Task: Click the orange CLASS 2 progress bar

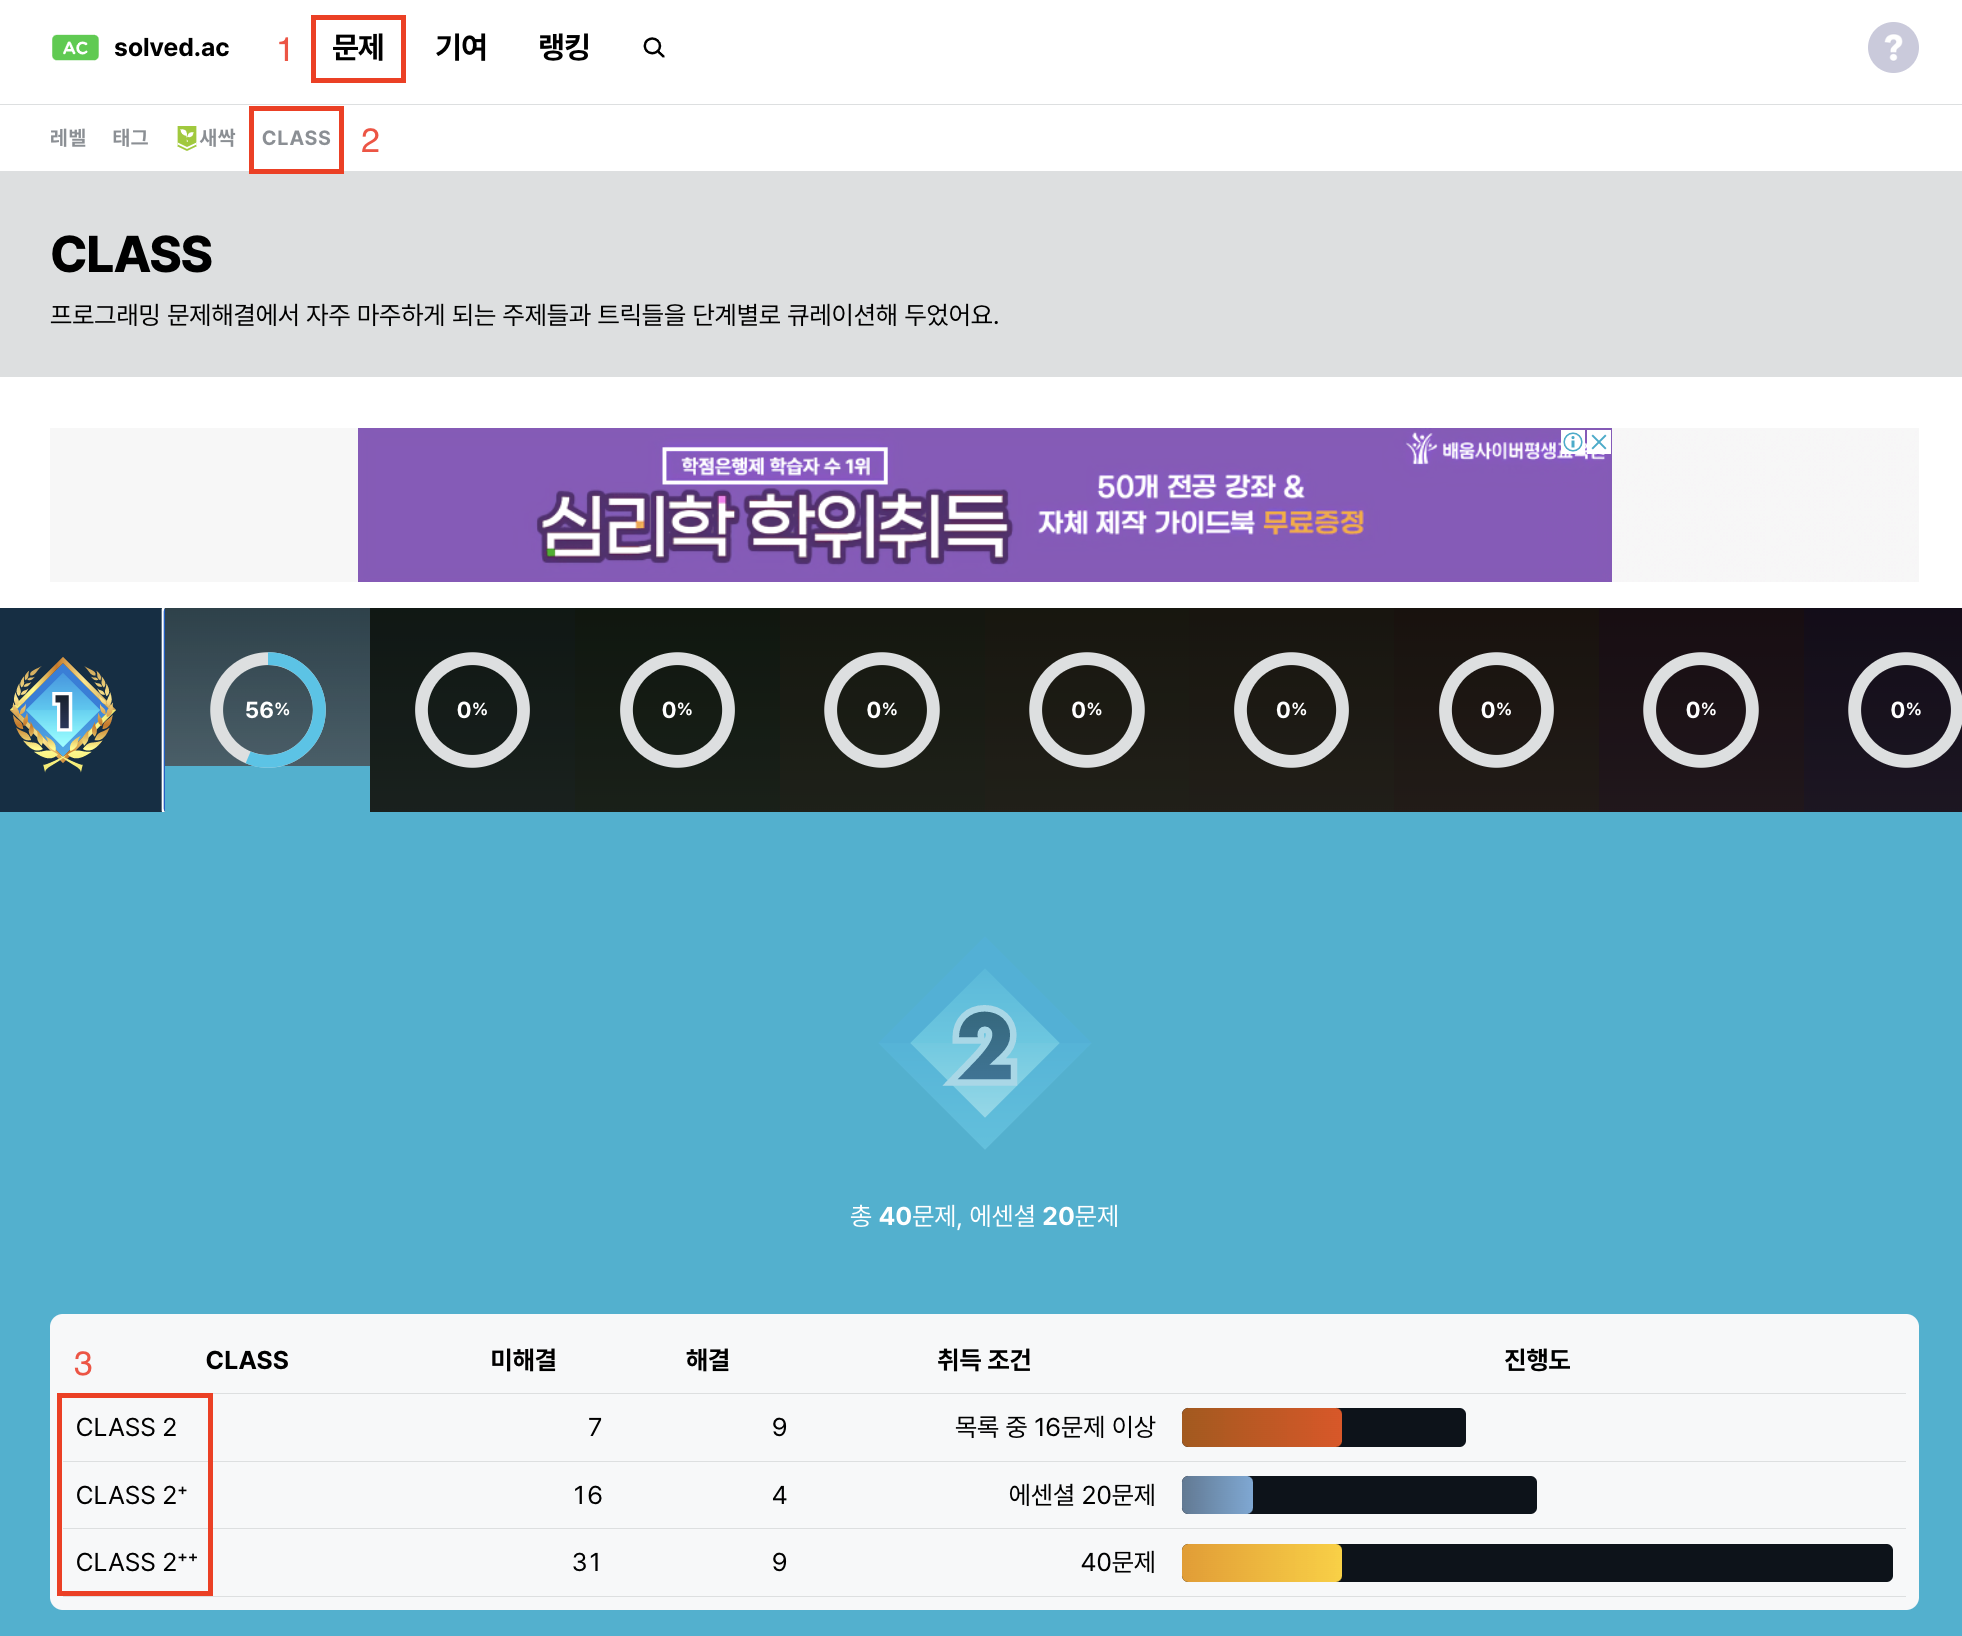Action: click(1322, 1427)
